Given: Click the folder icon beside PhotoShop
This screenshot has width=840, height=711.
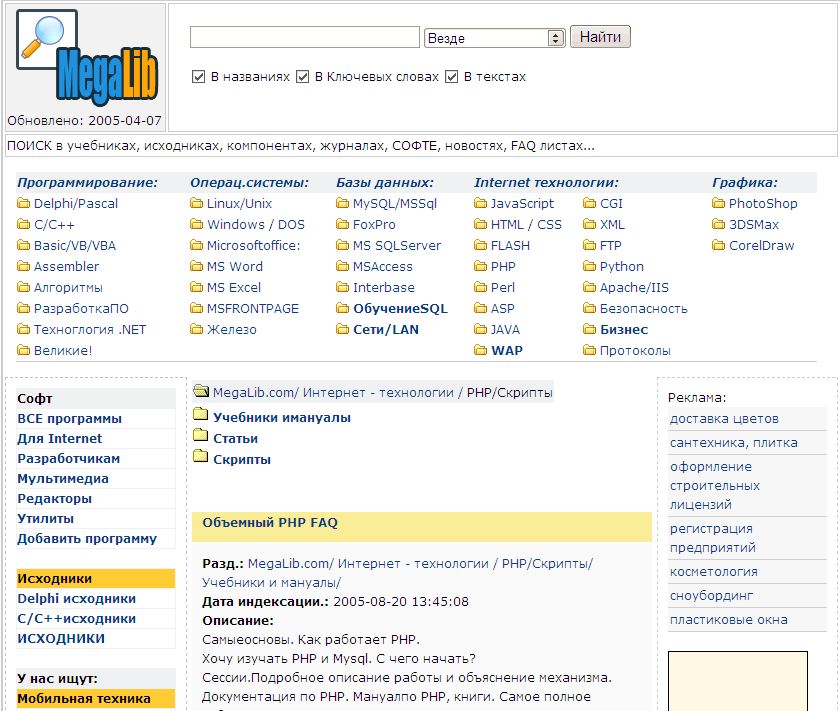Looking at the screenshot, I should (x=719, y=204).
